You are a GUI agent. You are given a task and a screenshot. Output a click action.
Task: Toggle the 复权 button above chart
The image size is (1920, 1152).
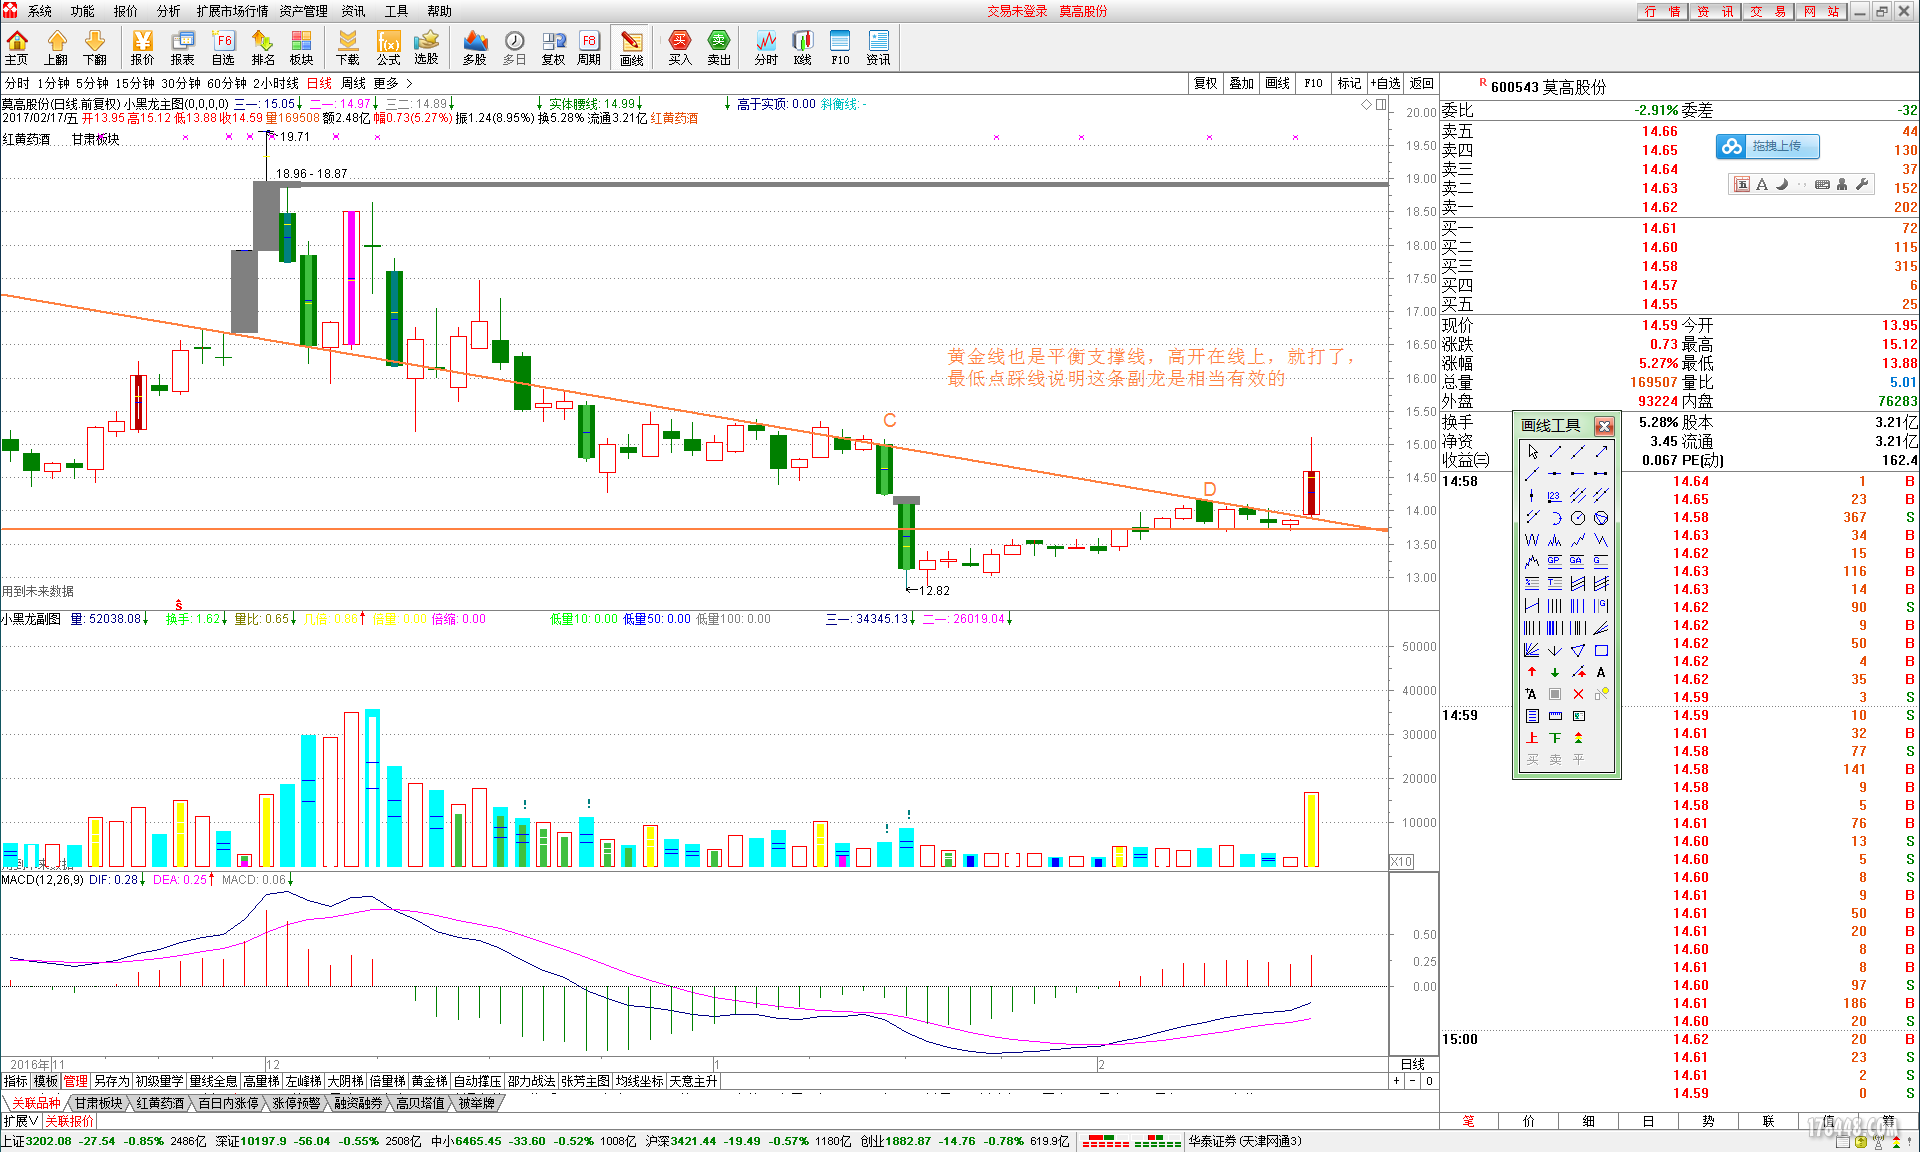[x=1206, y=83]
